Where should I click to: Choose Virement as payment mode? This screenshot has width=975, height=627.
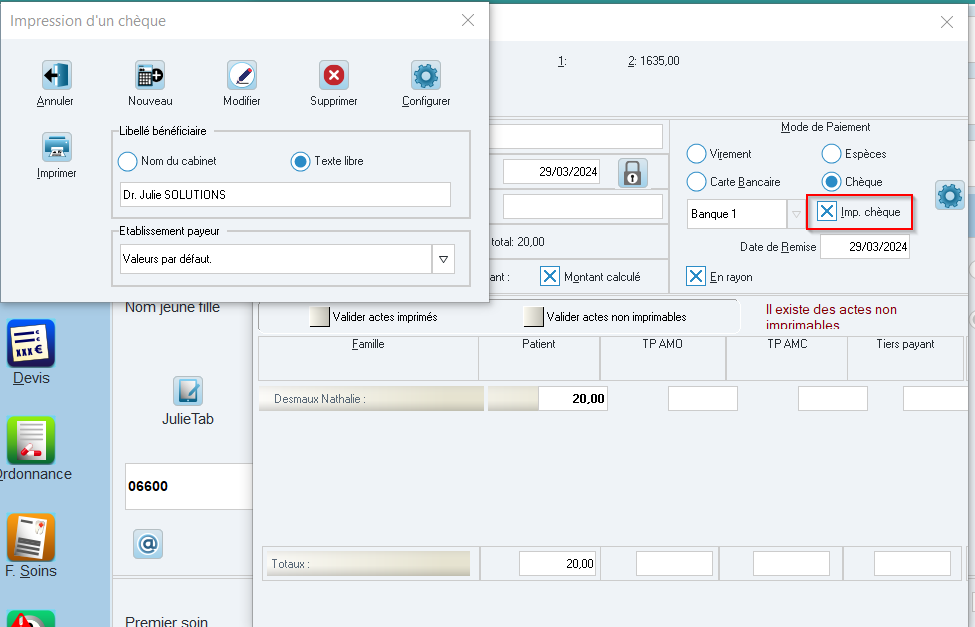click(696, 154)
